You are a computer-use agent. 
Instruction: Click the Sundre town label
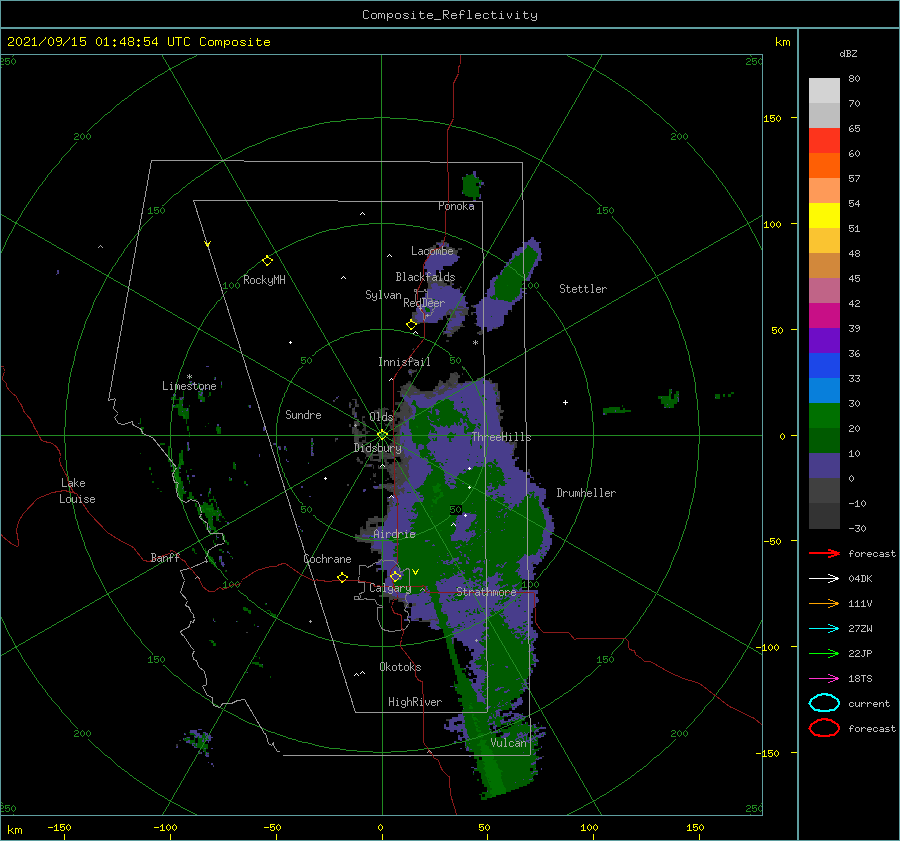click(x=303, y=414)
